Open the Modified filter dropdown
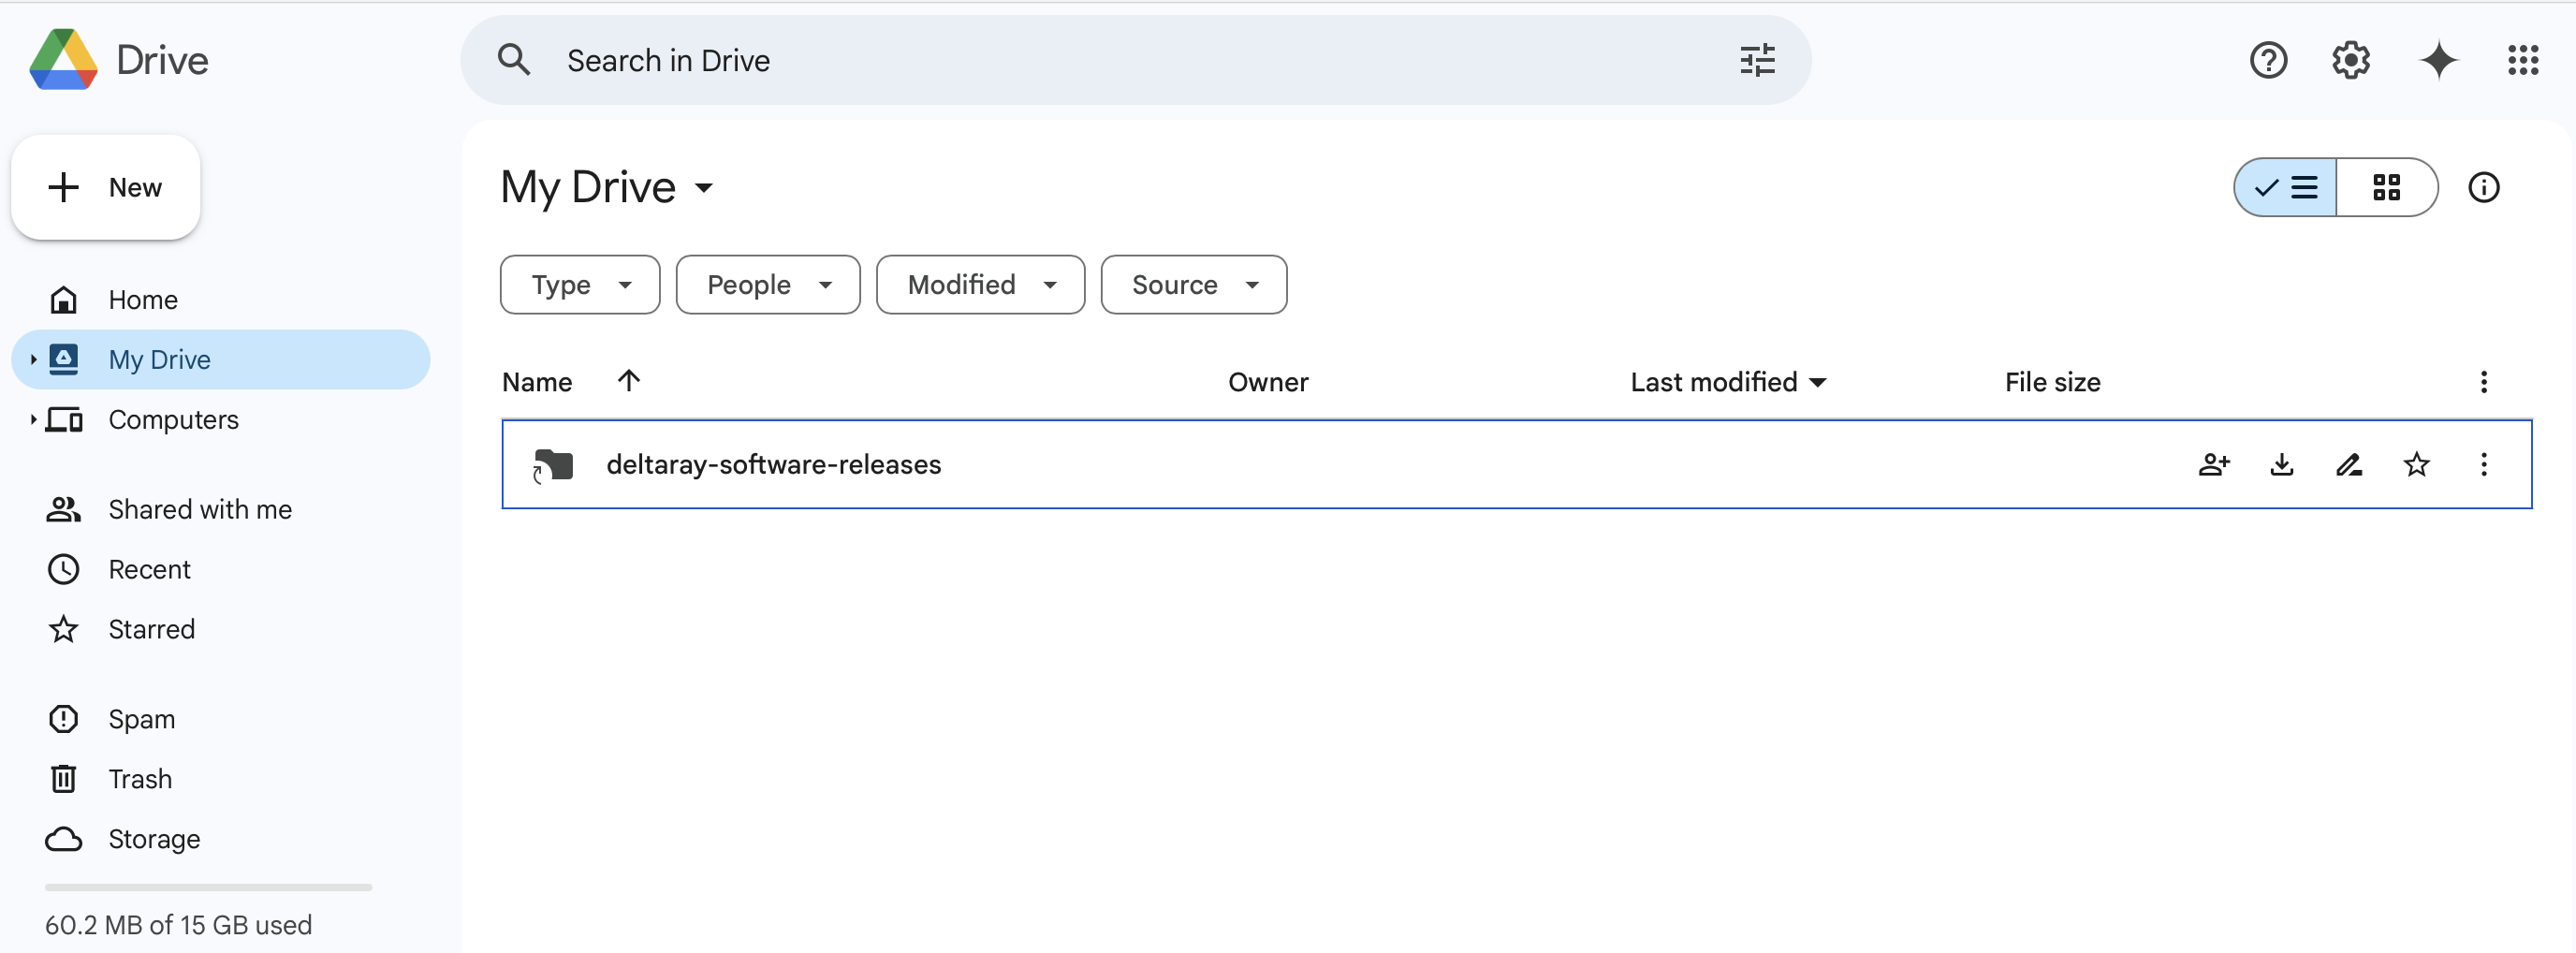This screenshot has width=2576, height=953. pos(980,285)
